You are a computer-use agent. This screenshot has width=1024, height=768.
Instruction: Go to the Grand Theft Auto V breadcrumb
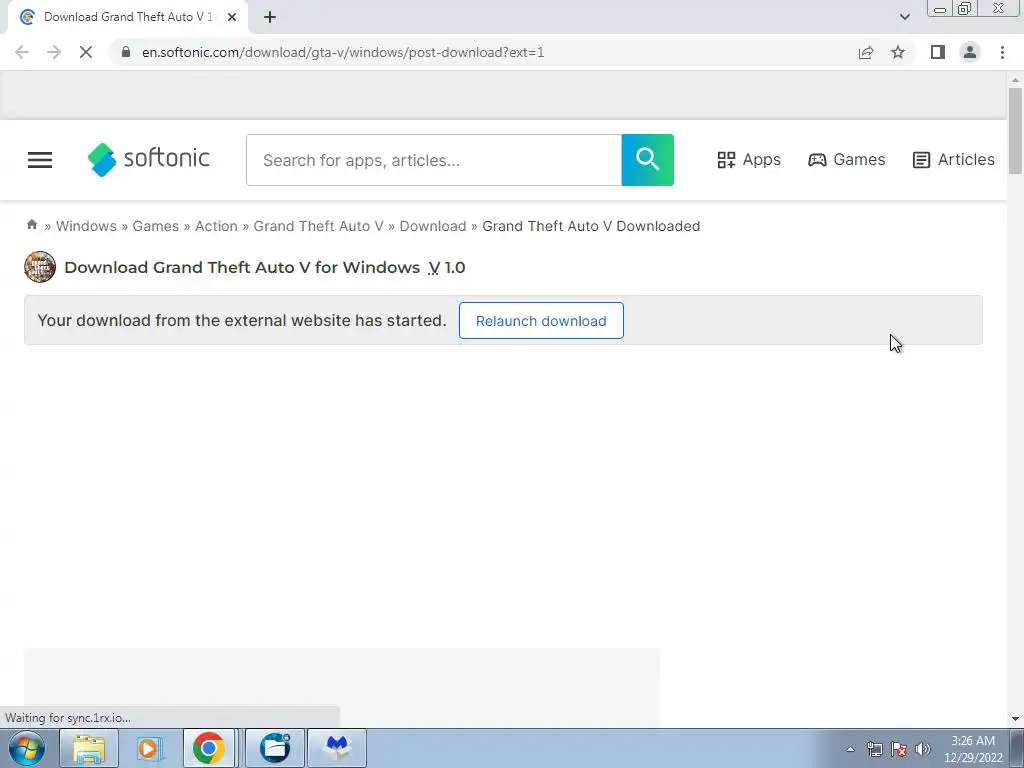(x=318, y=226)
